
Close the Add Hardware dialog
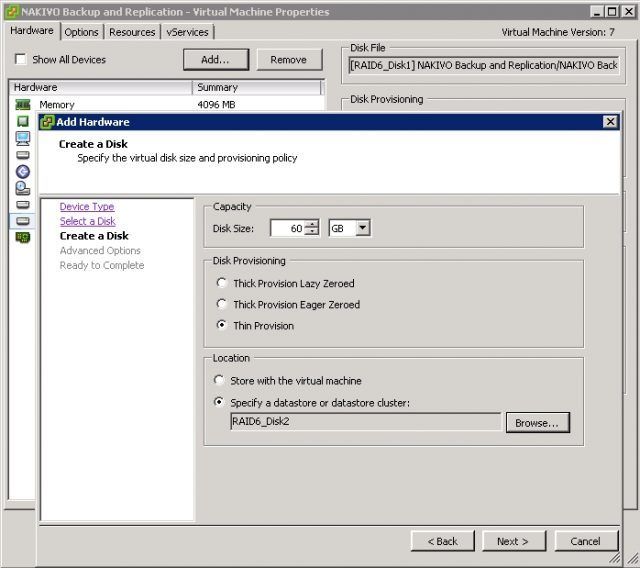point(610,122)
